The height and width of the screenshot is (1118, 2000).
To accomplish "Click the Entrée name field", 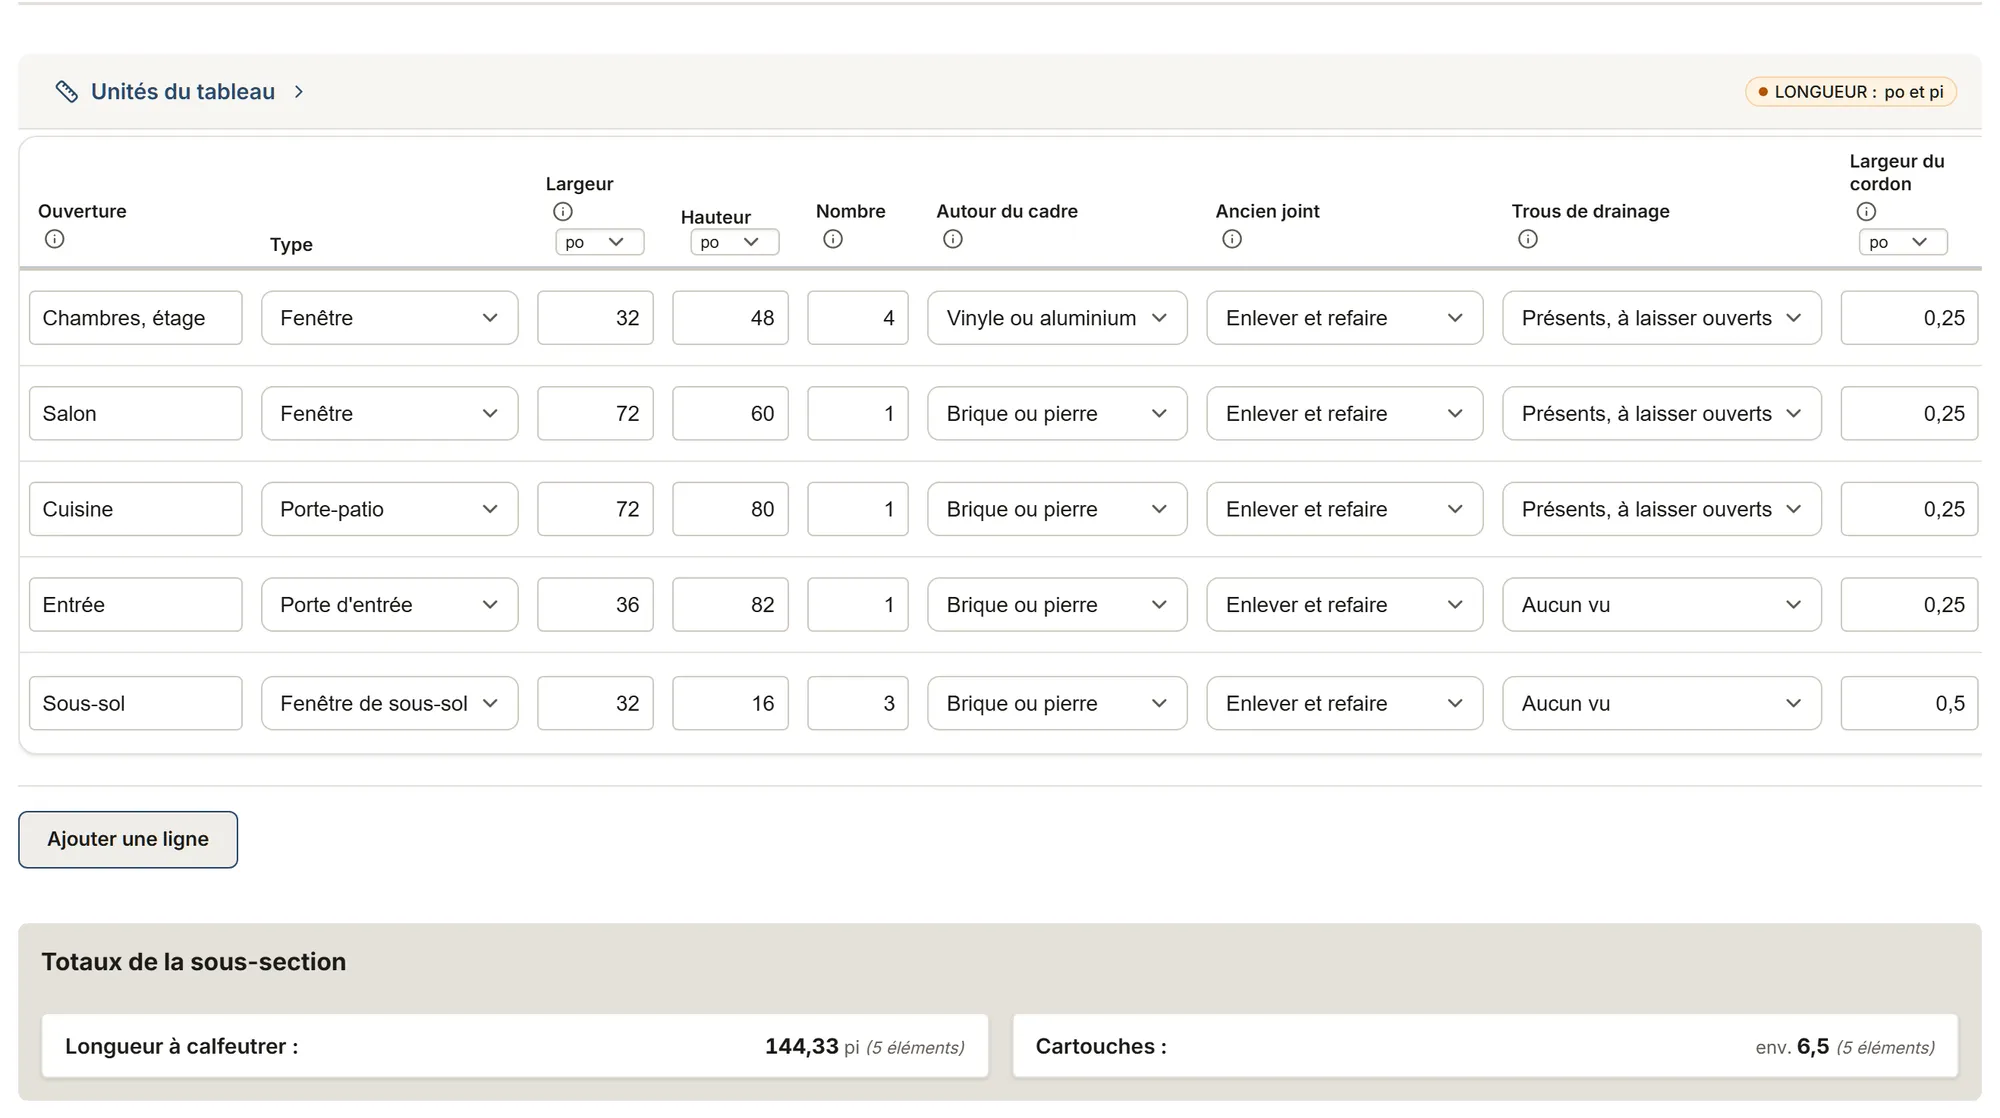I will 136,605.
